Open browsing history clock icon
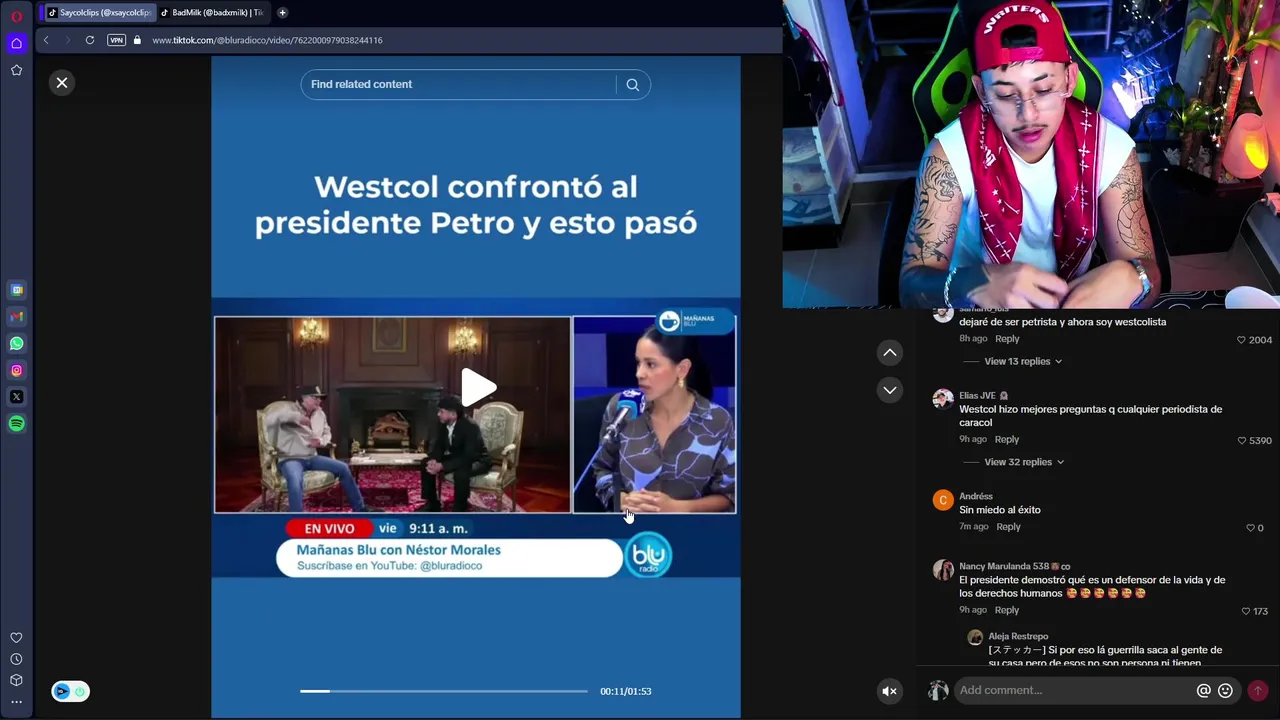The width and height of the screenshot is (1280, 720). pos(16,659)
